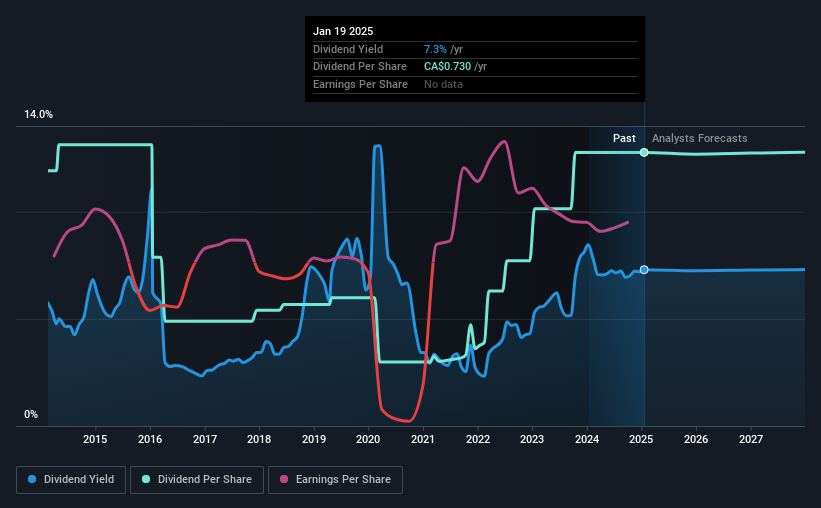Select the teal dividend marker at 2025
Screen dimensions: 821x508
644,152
